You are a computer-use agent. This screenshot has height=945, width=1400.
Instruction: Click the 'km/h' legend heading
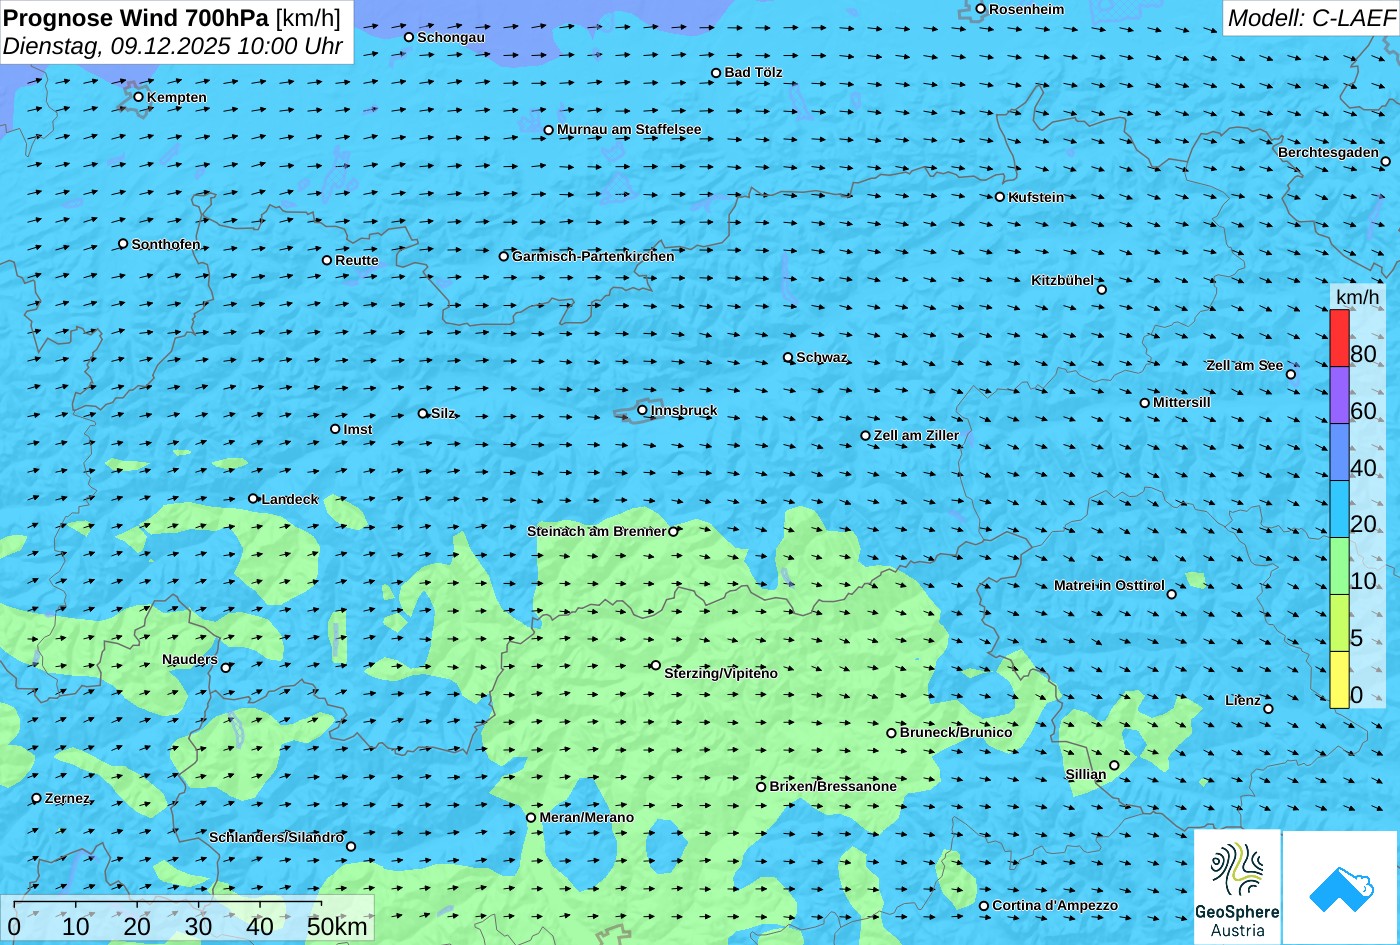(x=1357, y=298)
